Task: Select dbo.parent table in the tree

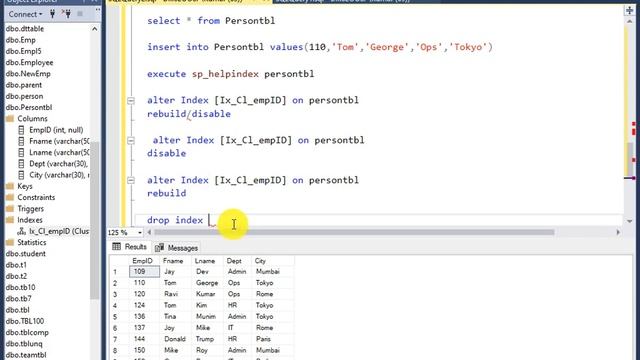Action: [x=24, y=85]
